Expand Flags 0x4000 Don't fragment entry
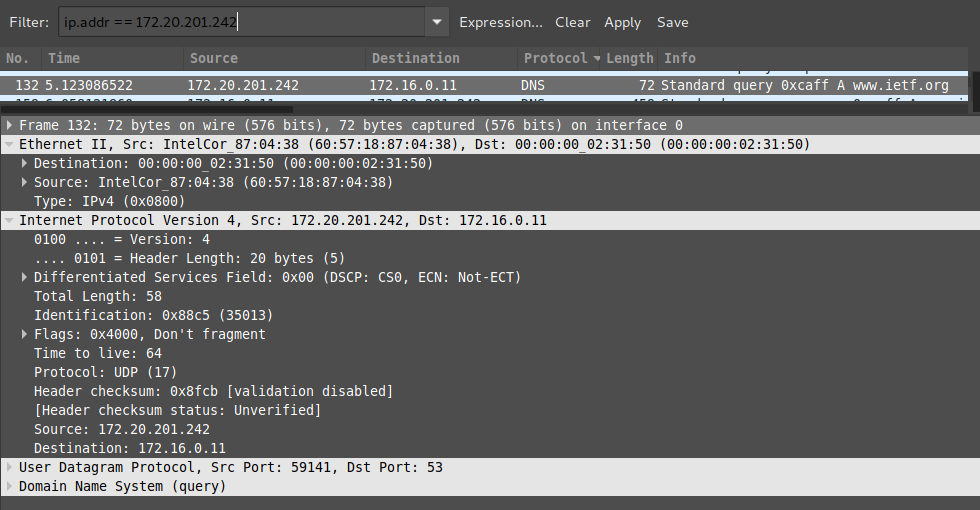Image resolution: width=980 pixels, height=510 pixels. 24,334
